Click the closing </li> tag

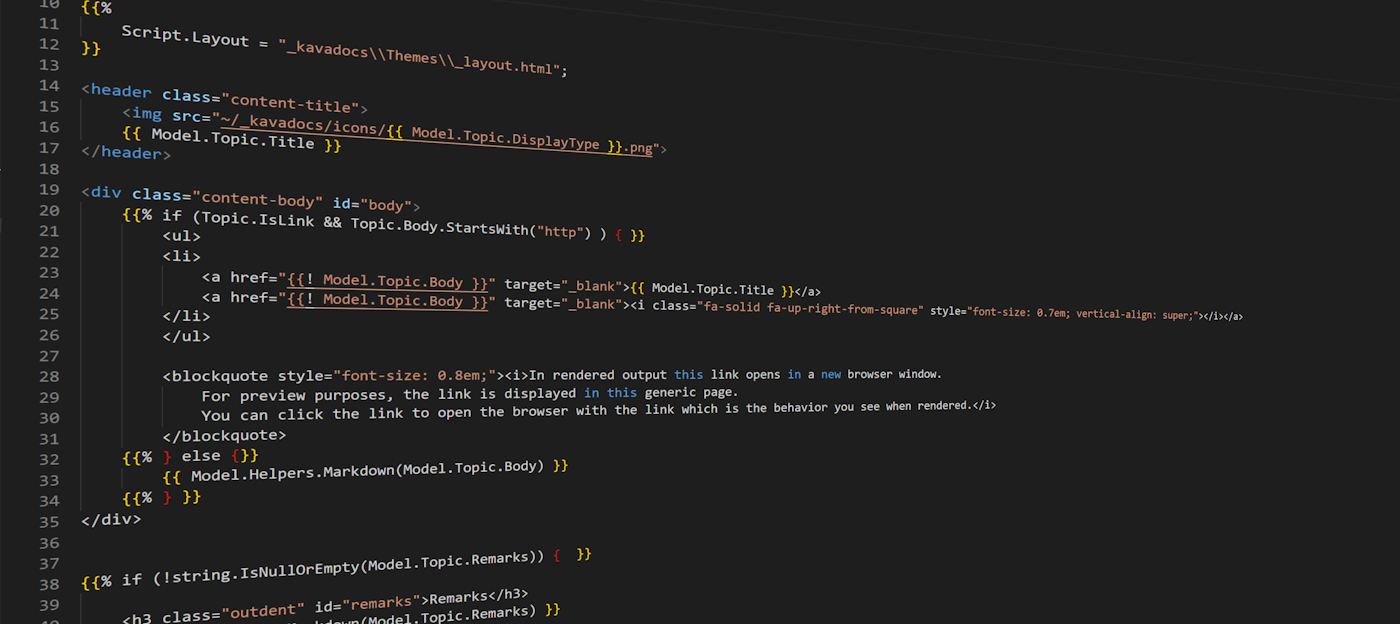click(x=186, y=315)
